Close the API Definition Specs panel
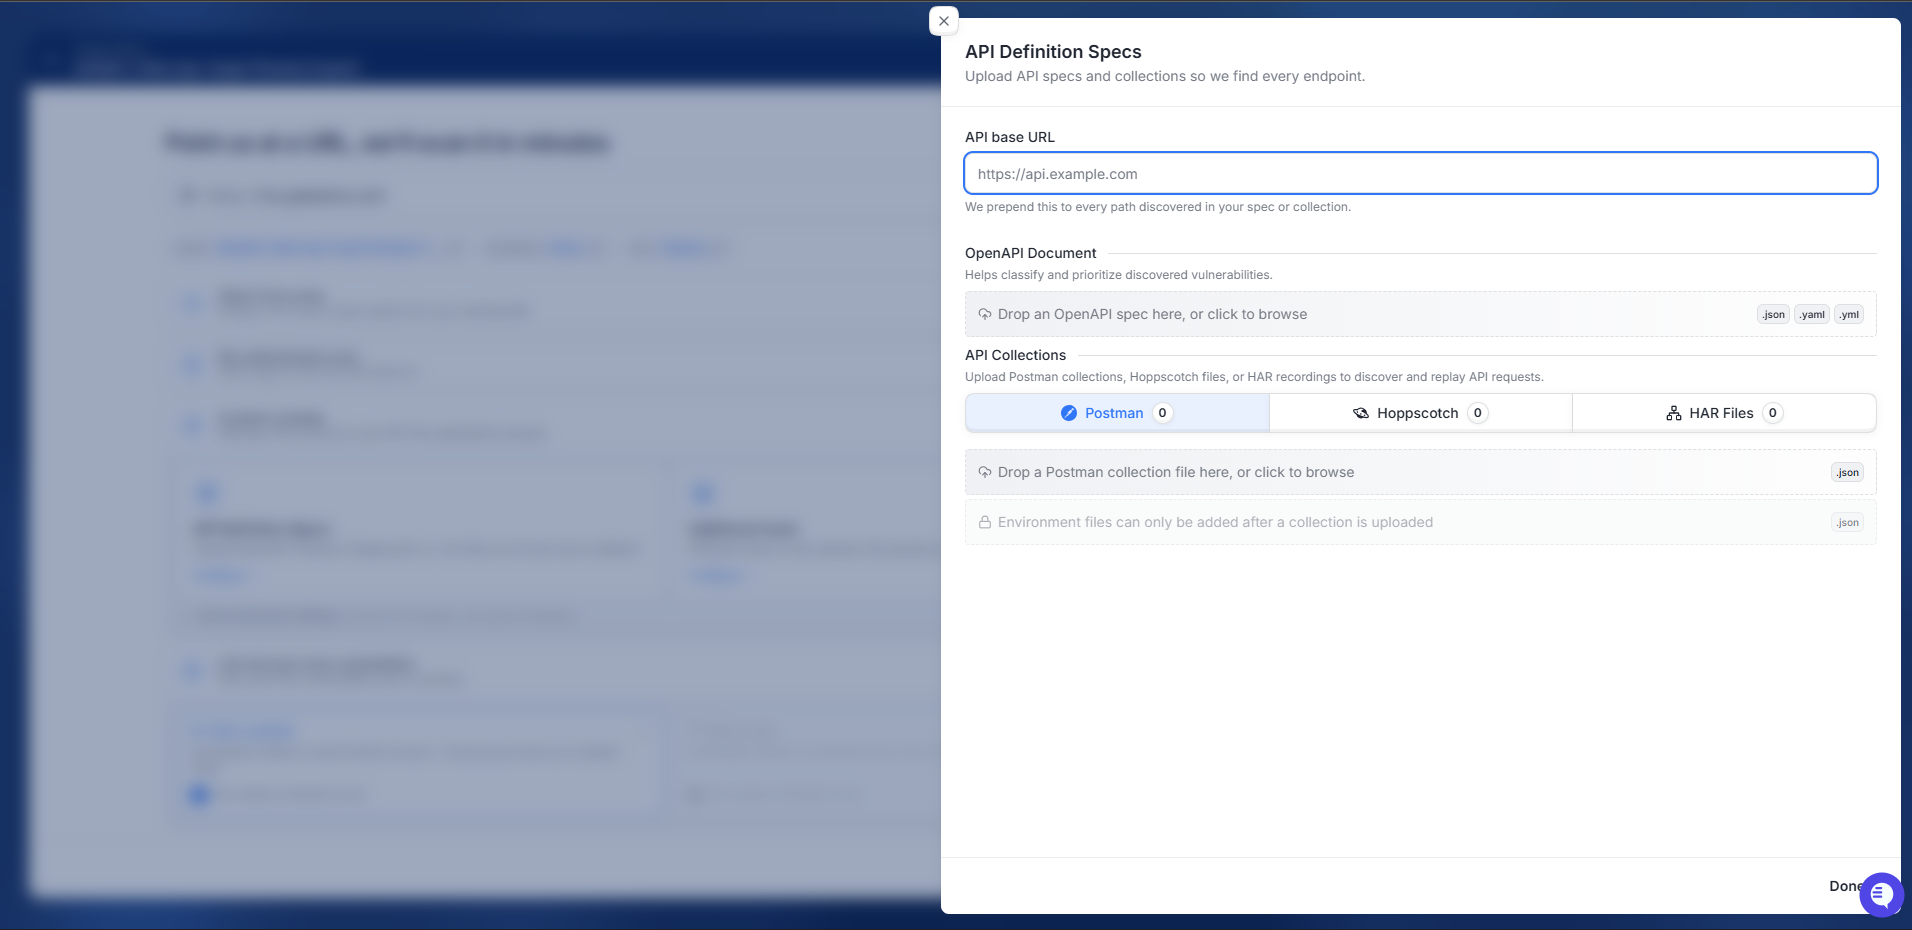This screenshot has height=930, width=1912. tap(943, 21)
